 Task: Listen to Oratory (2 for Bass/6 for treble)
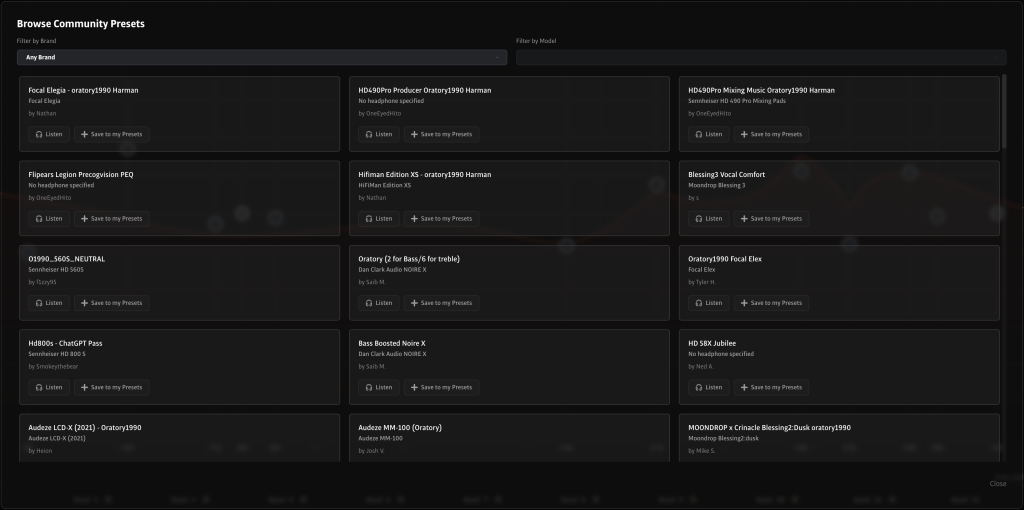[x=379, y=303]
